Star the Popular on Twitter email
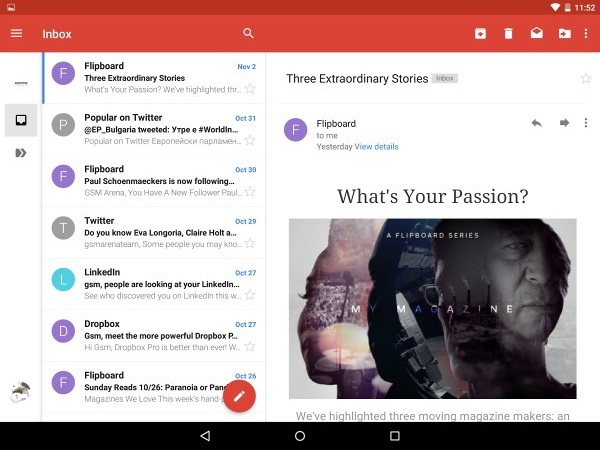 tap(250, 140)
